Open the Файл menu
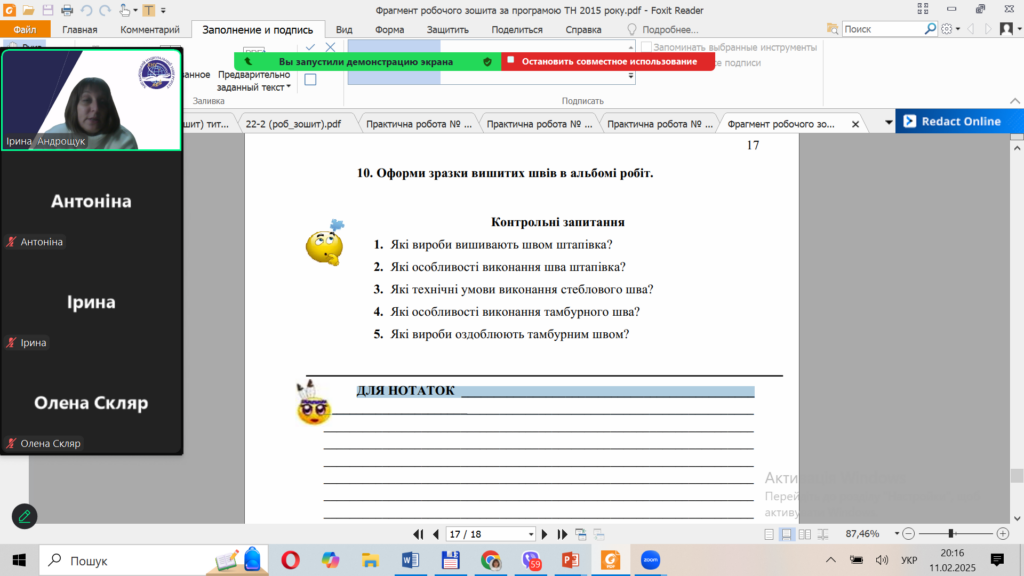Image resolution: width=1024 pixels, height=576 pixels. [x=25, y=29]
